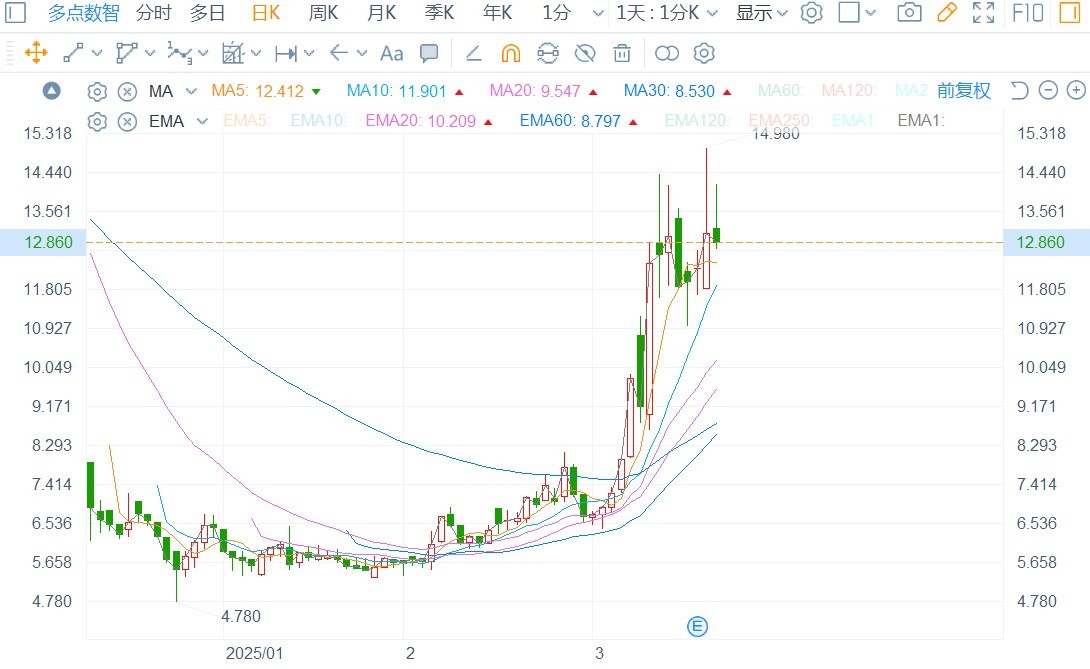Delete drawings with the trash icon
The height and width of the screenshot is (669, 1090).
click(x=622, y=53)
